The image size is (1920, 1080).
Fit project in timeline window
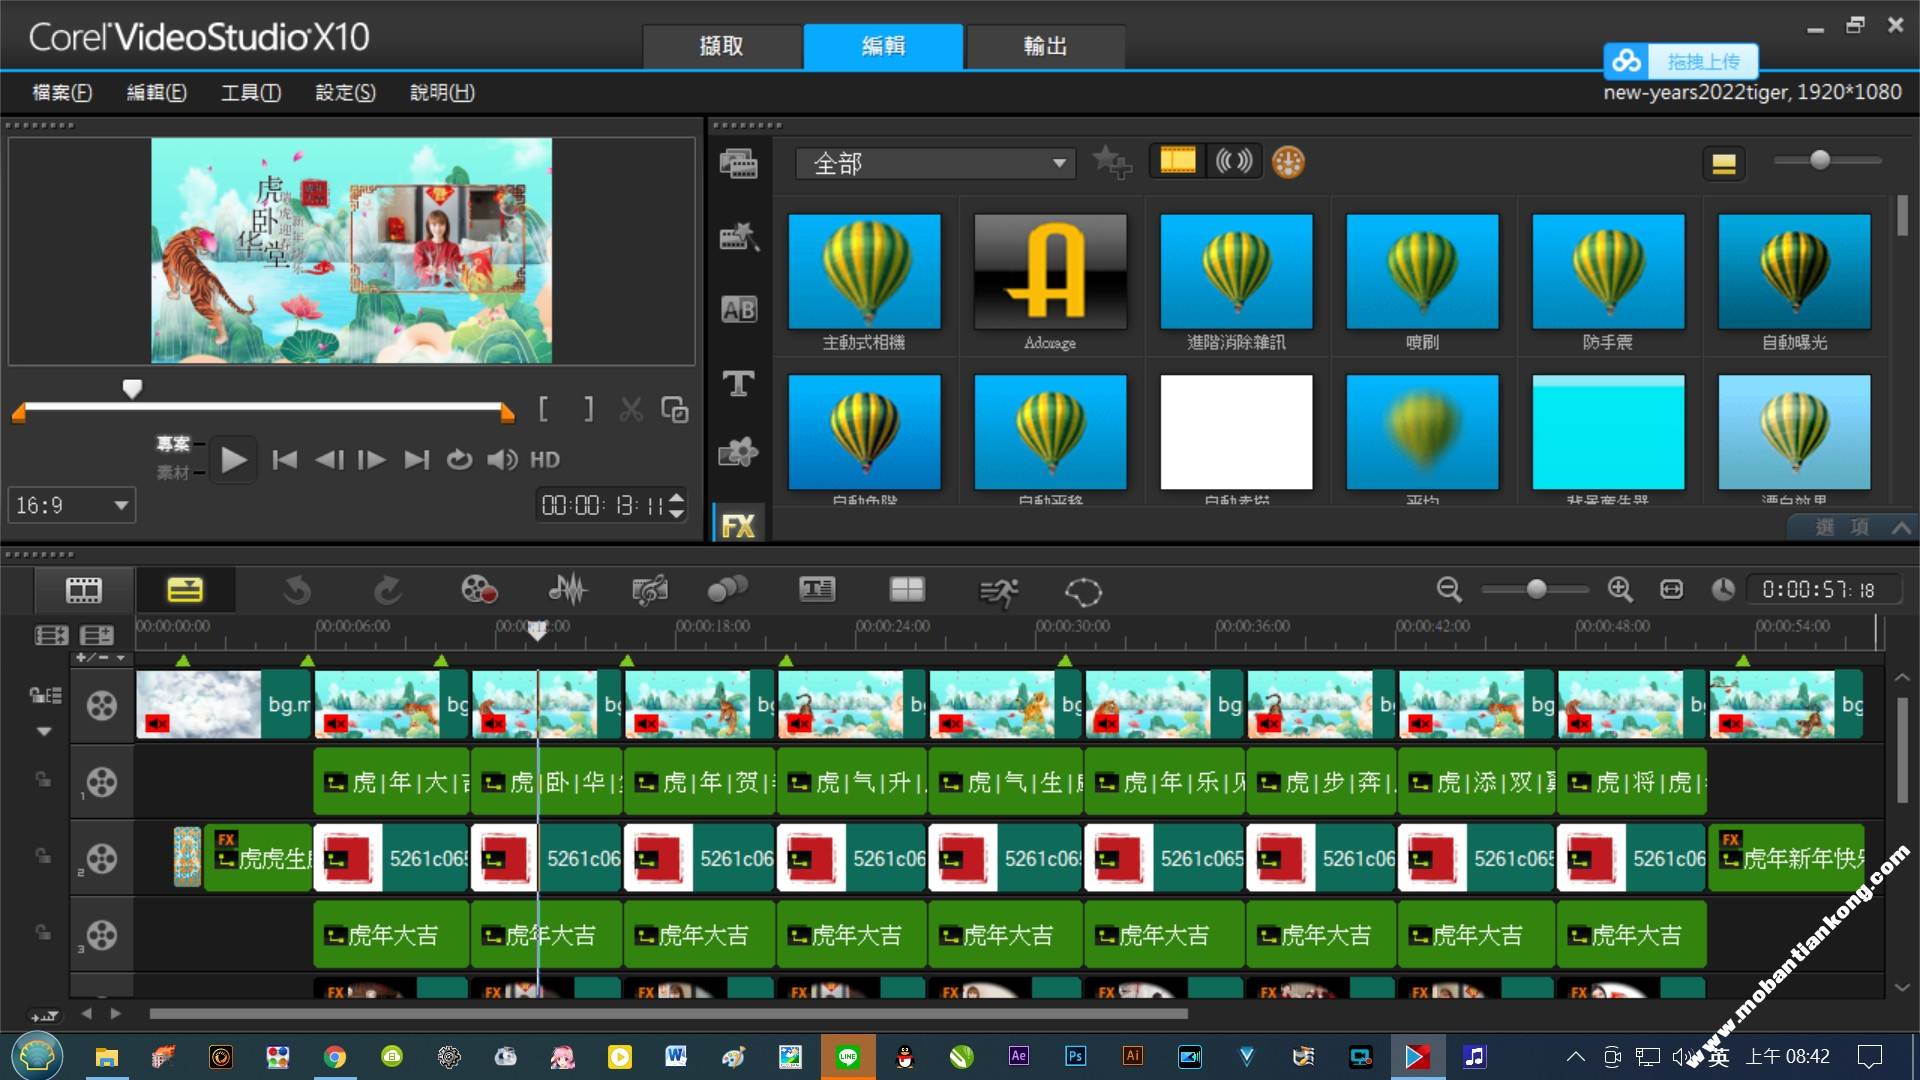point(1672,590)
